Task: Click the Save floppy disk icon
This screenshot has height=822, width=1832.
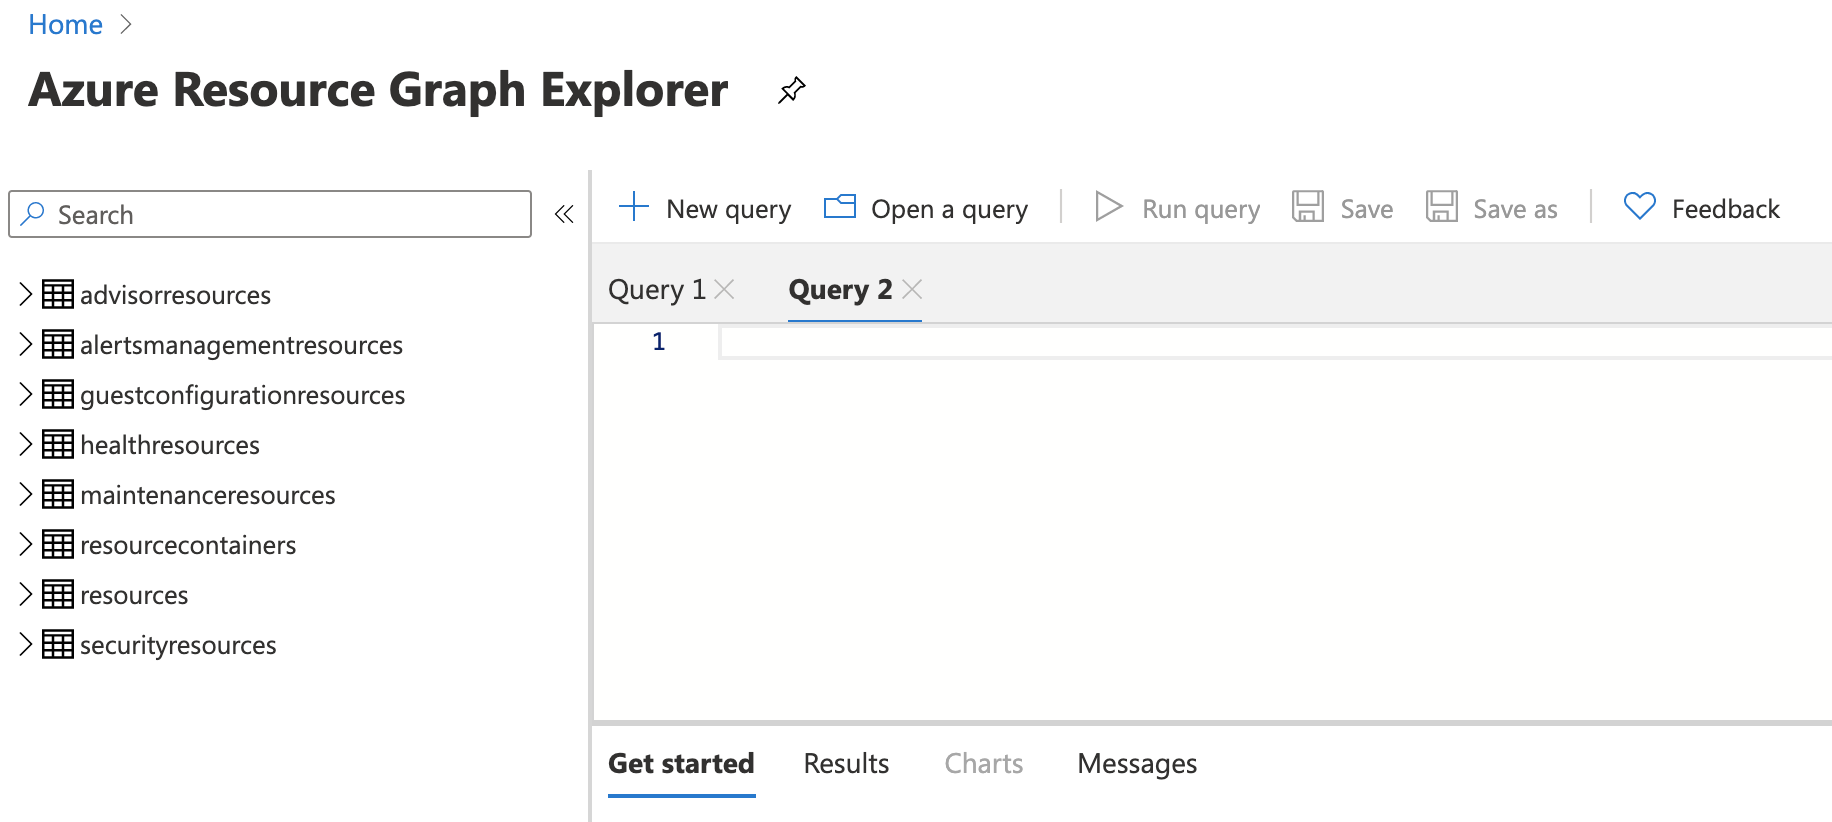Action: click(x=1308, y=207)
